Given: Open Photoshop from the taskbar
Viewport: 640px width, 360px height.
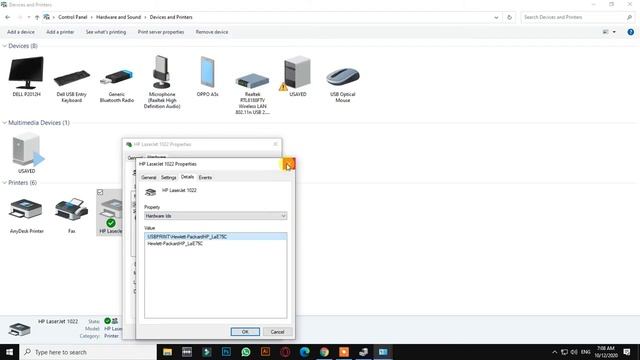Looking at the screenshot, I should click(226, 352).
